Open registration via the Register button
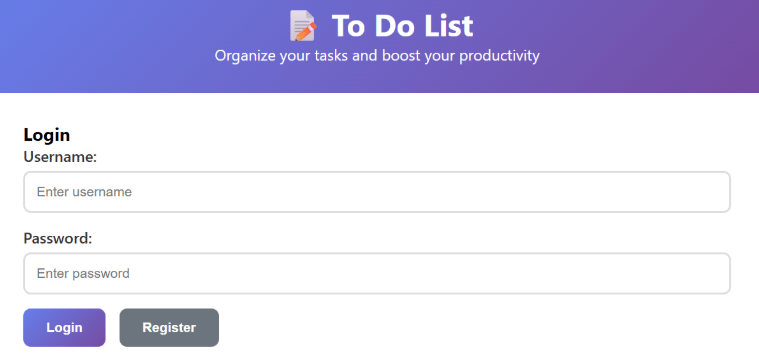The image size is (759, 363). coord(169,328)
